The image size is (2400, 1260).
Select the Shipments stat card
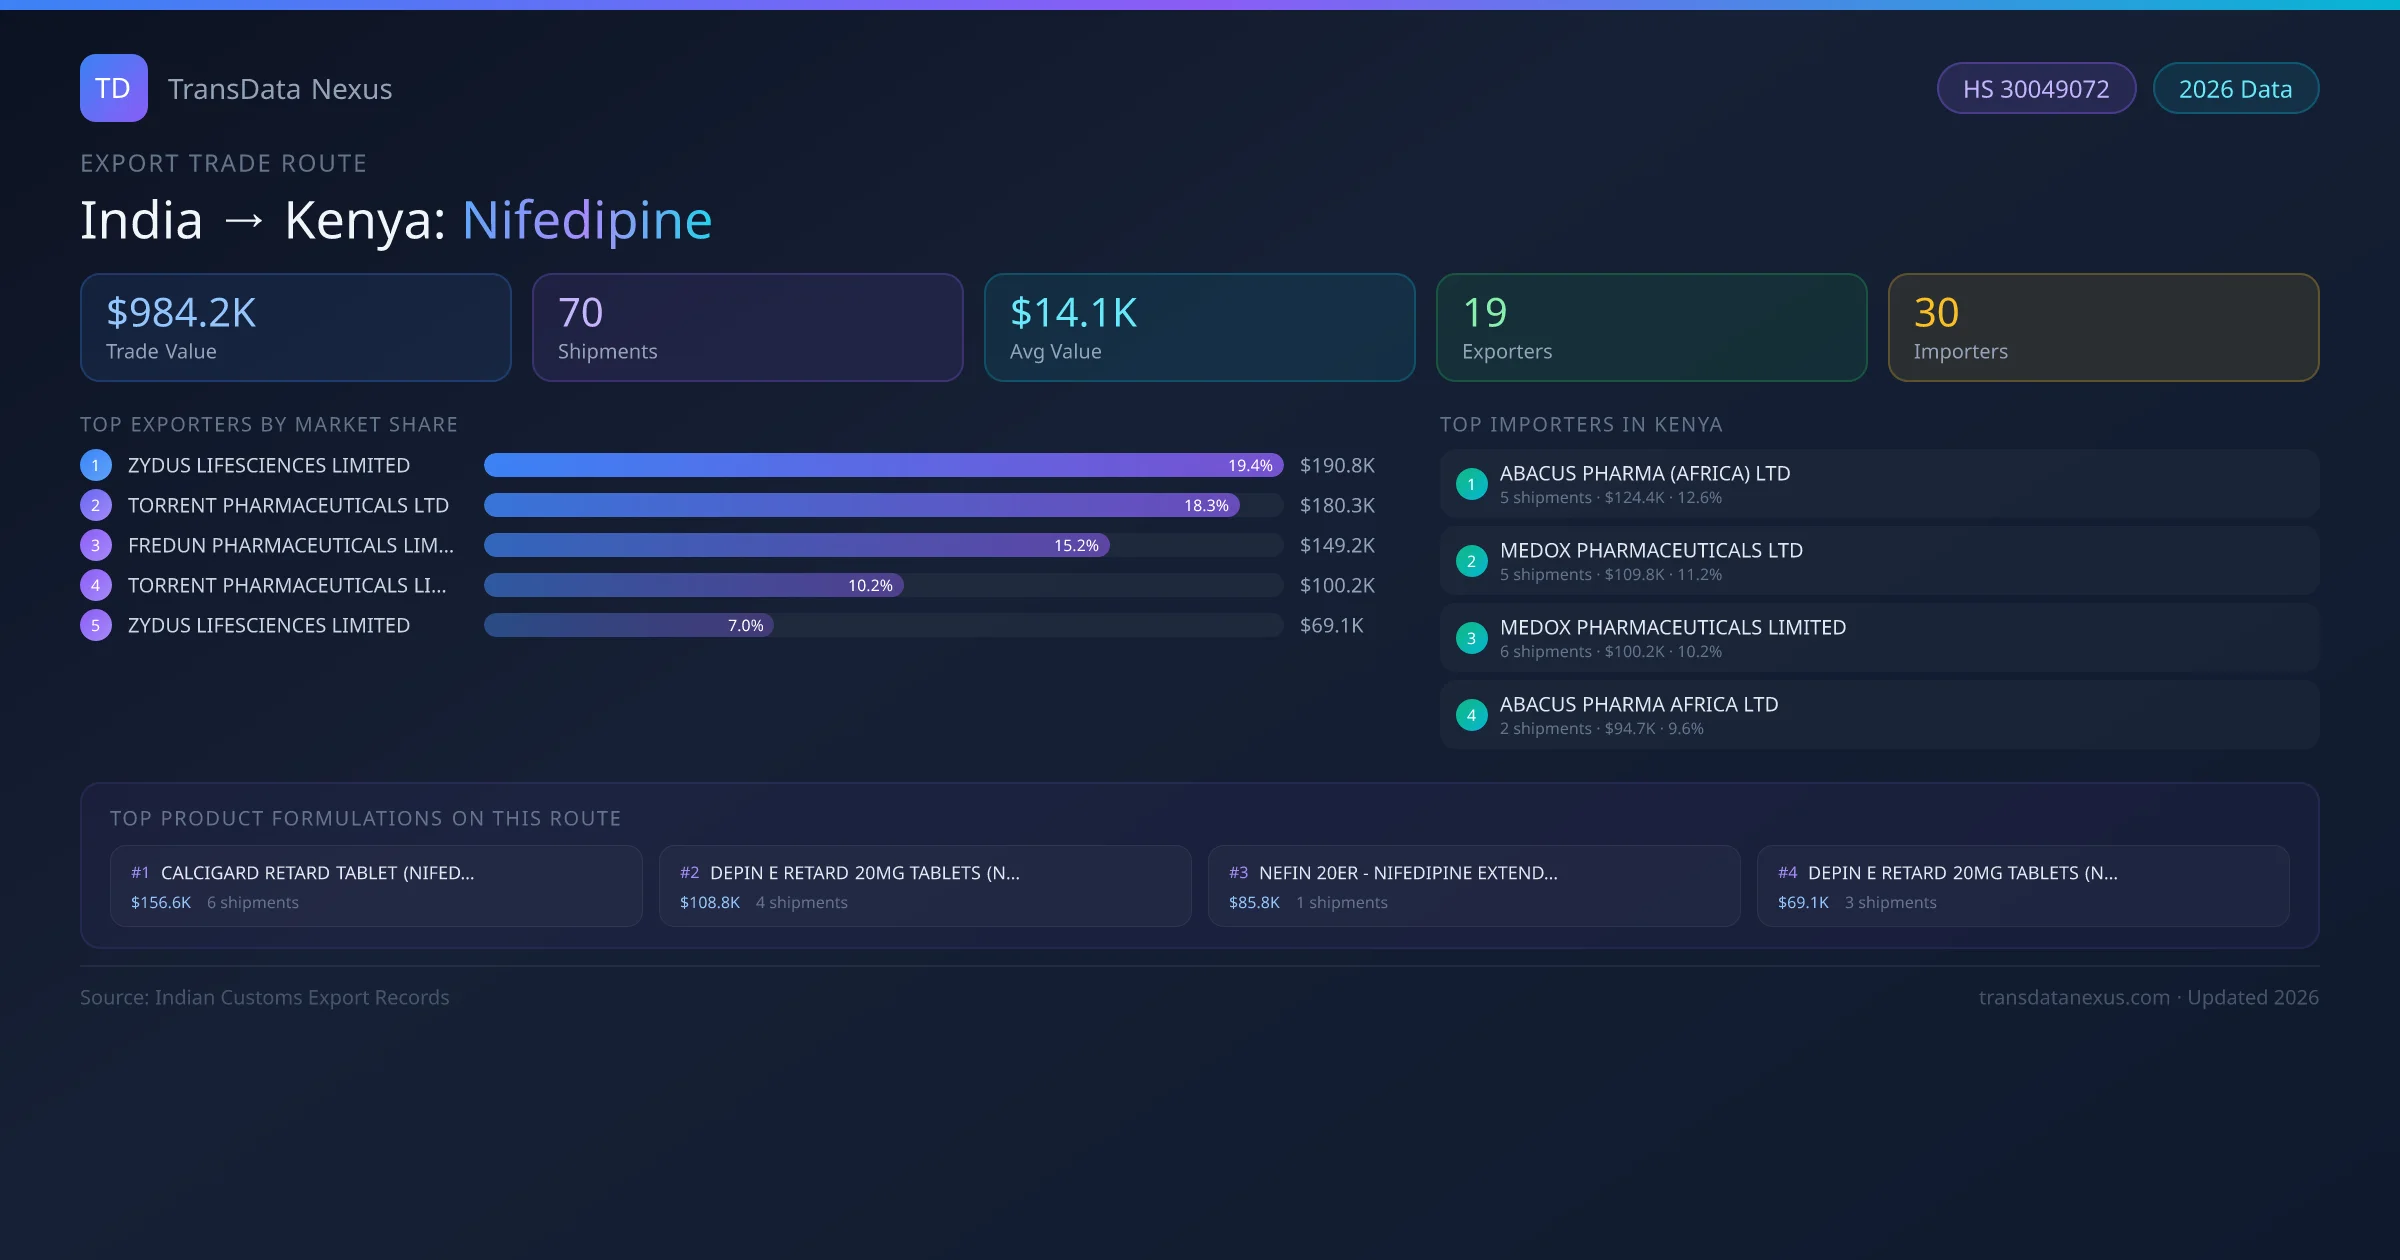click(747, 328)
